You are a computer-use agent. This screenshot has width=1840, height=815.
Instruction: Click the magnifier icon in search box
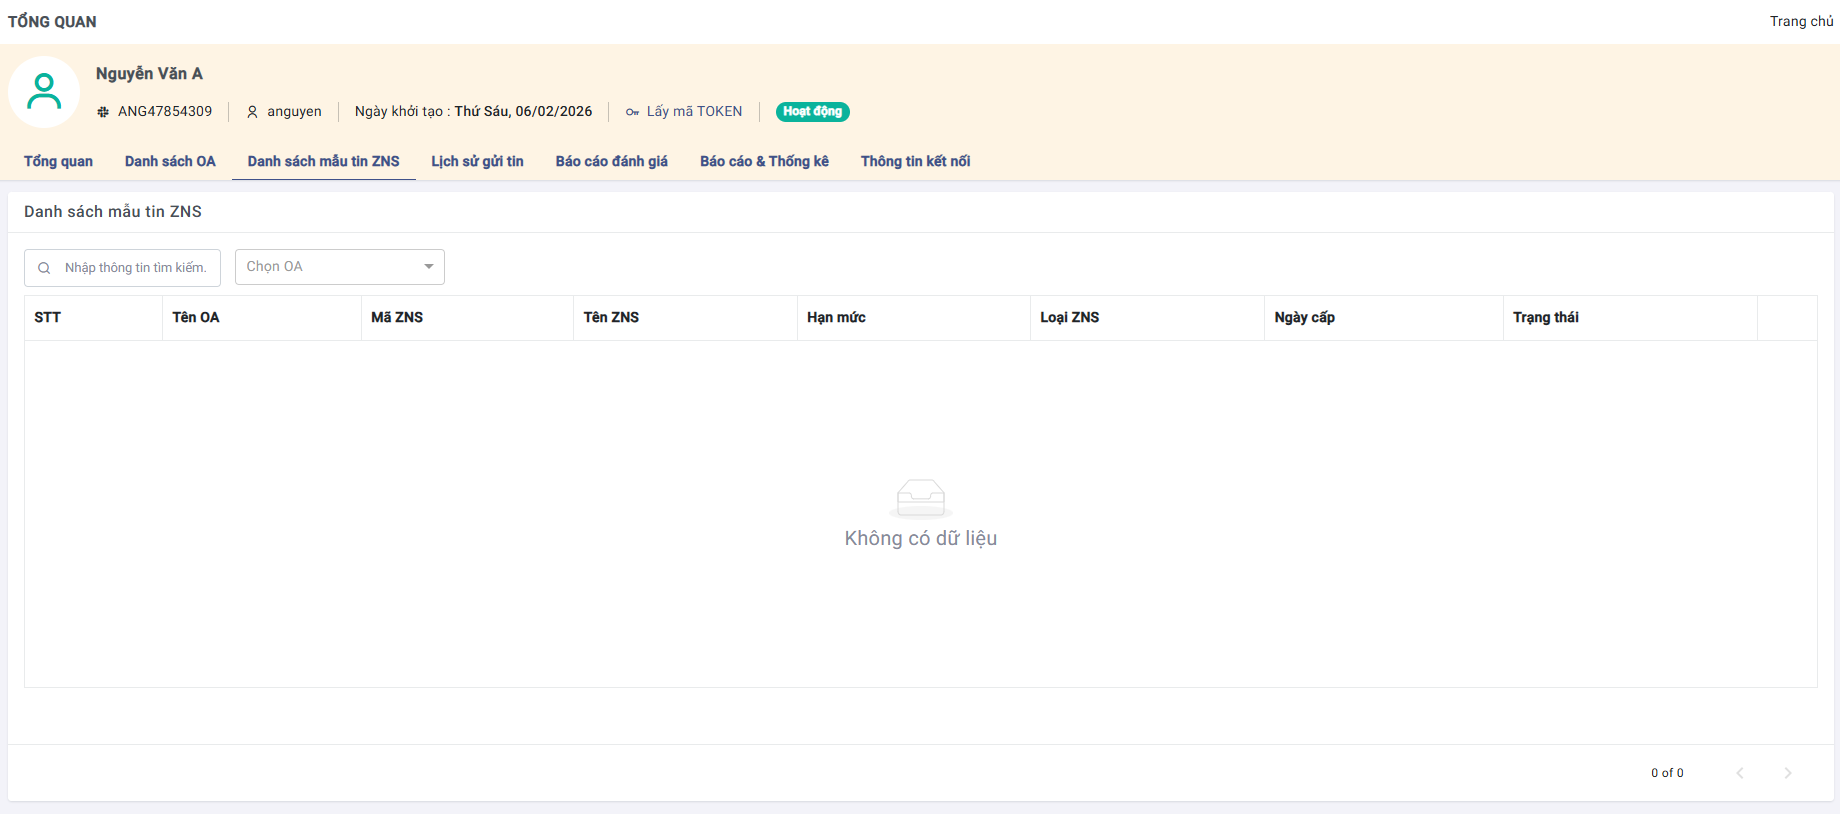[44, 268]
